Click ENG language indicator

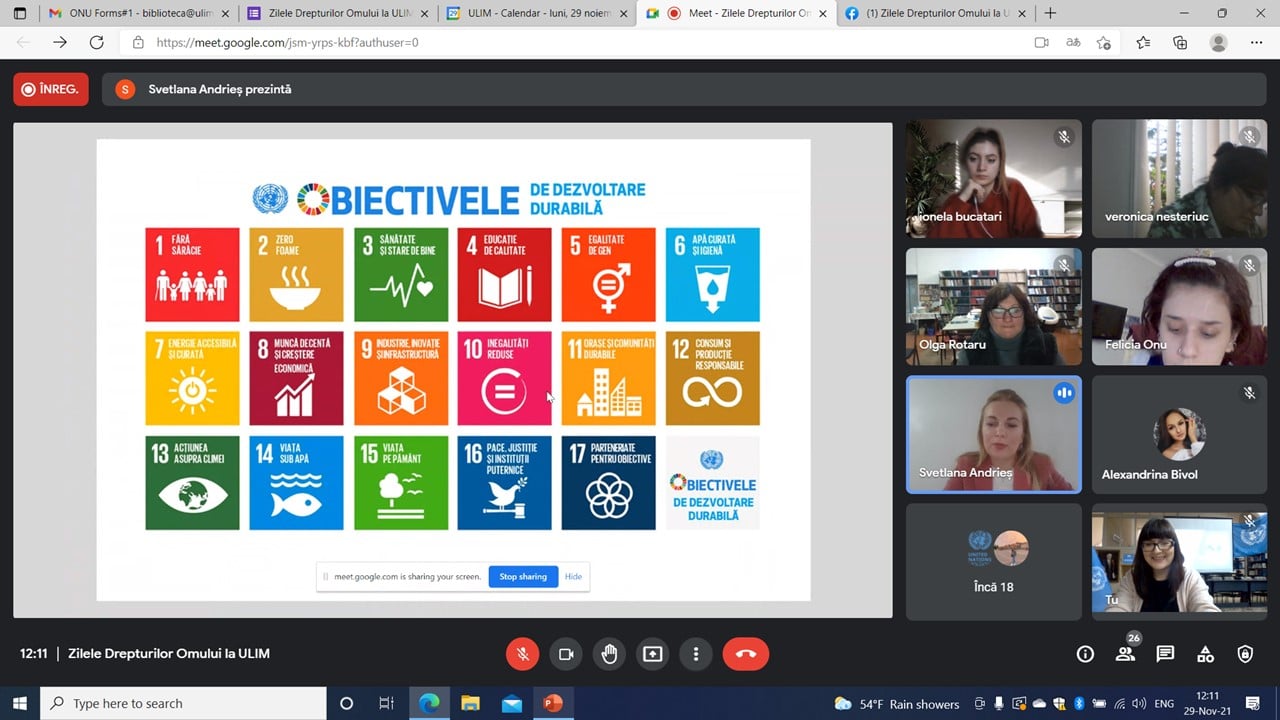(x=1164, y=704)
